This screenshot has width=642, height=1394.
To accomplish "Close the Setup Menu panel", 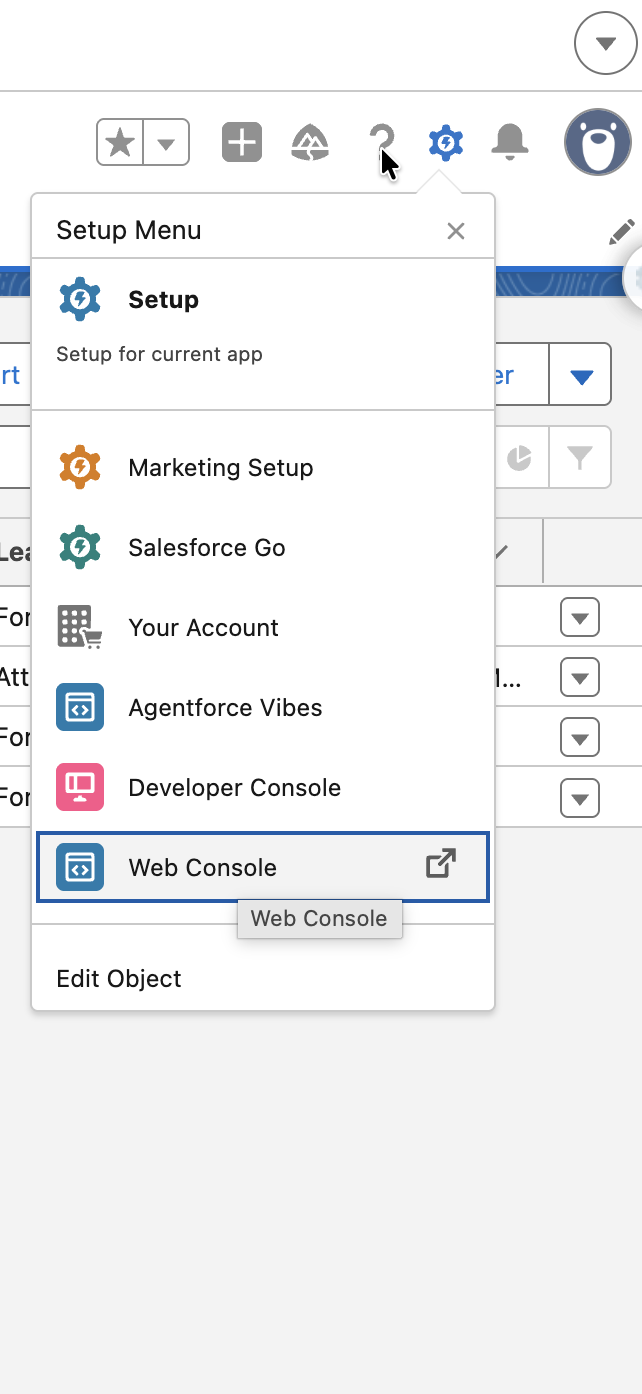I will click(456, 231).
